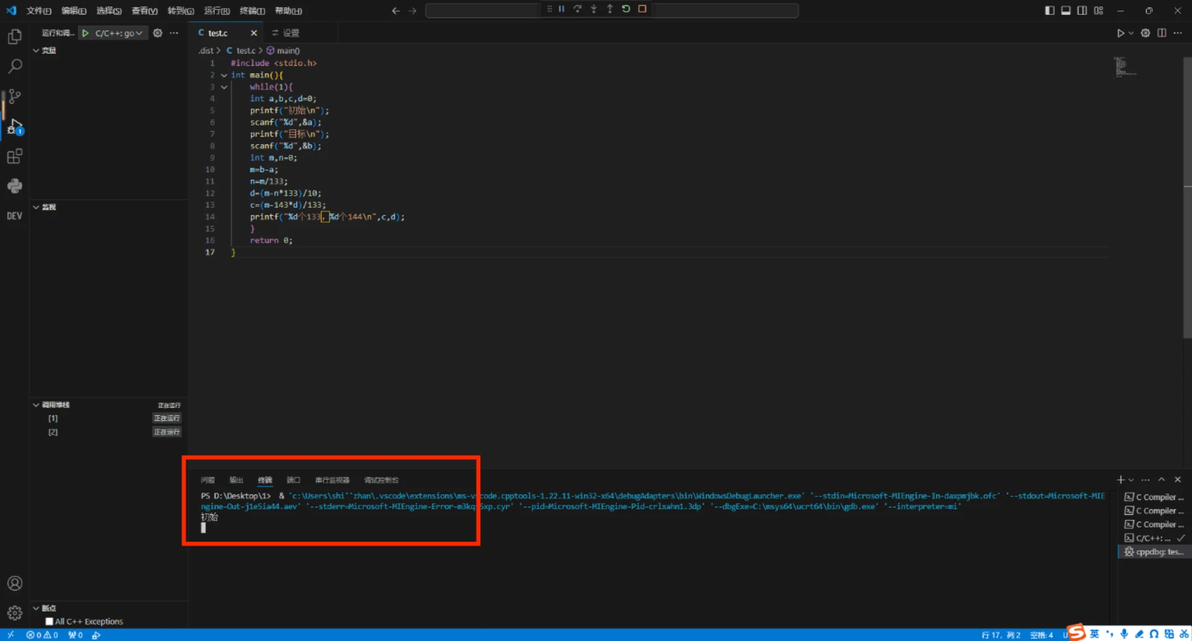Screen dimensions: 1192x641
Task: Enable the All C++ Exceptions breakpoint checkbox
Action: [49, 621]
